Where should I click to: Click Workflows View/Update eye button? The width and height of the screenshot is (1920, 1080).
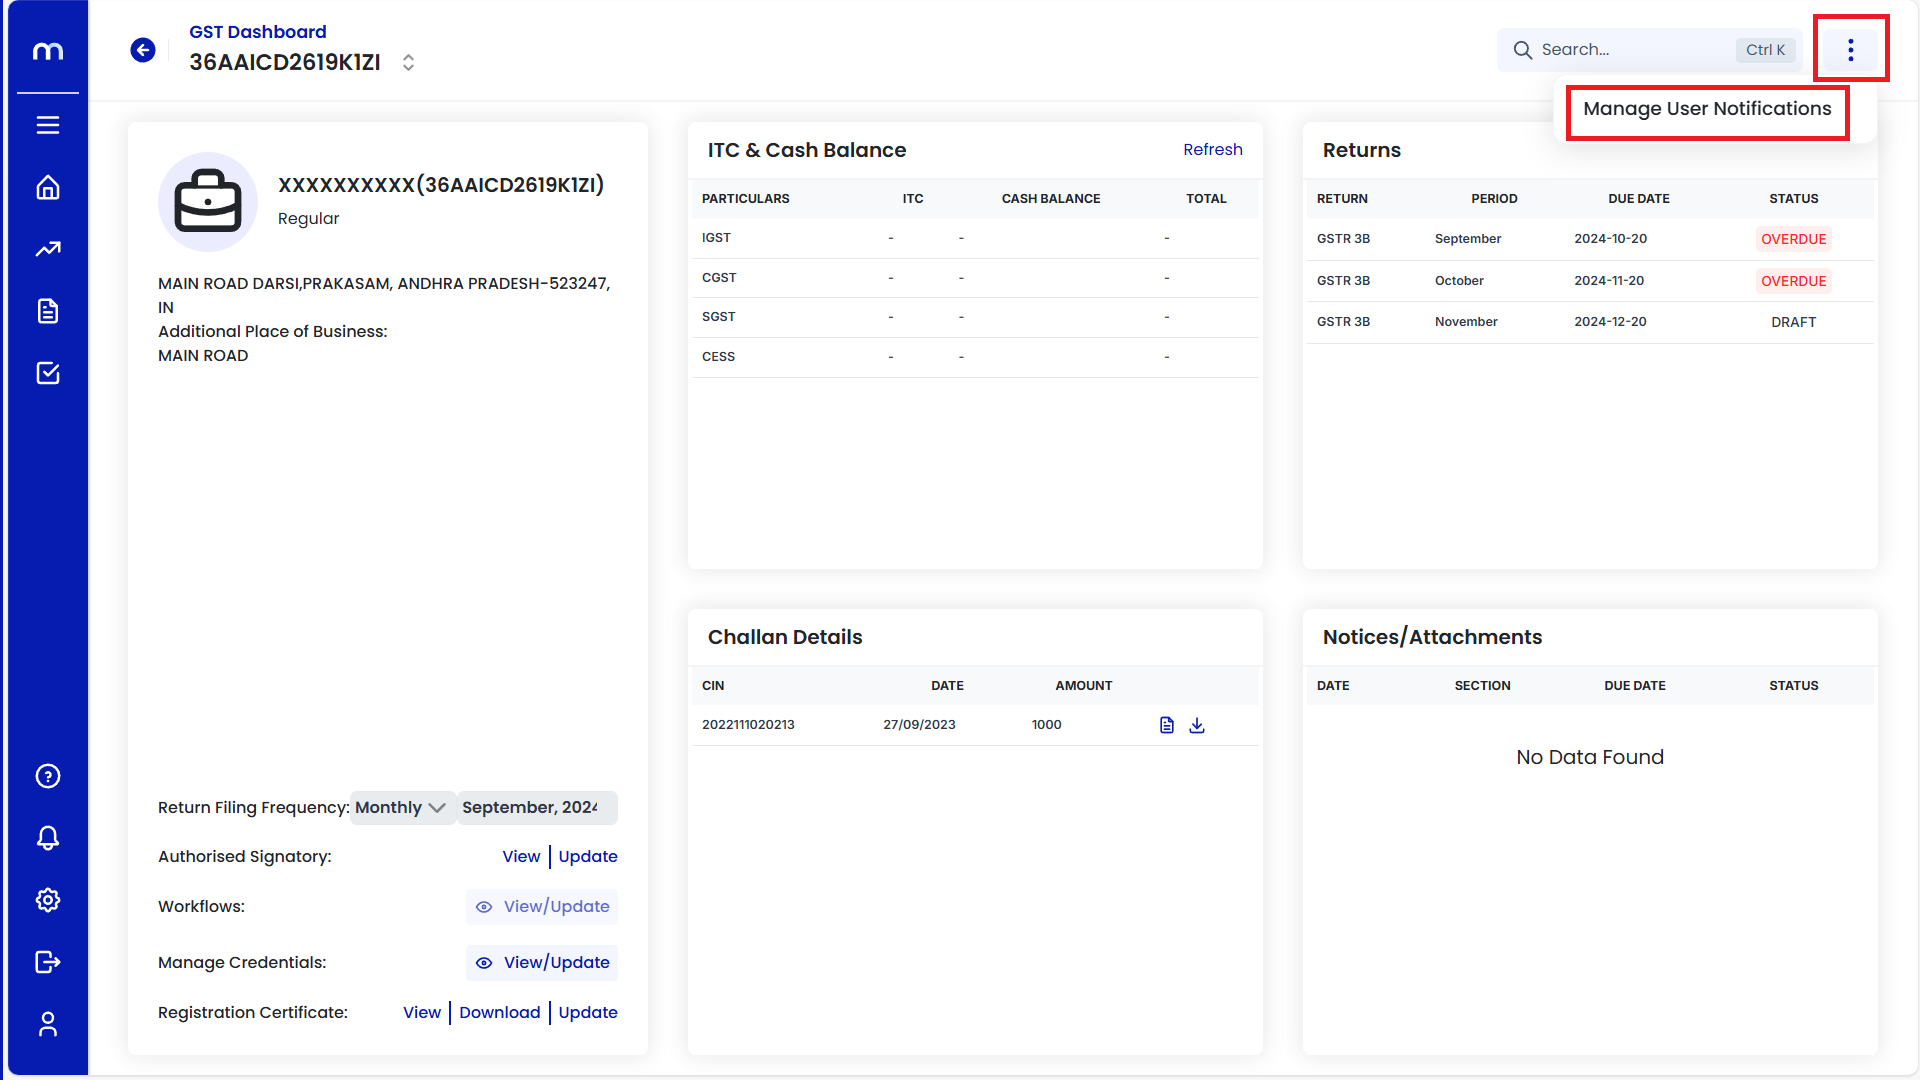point(542,907)
